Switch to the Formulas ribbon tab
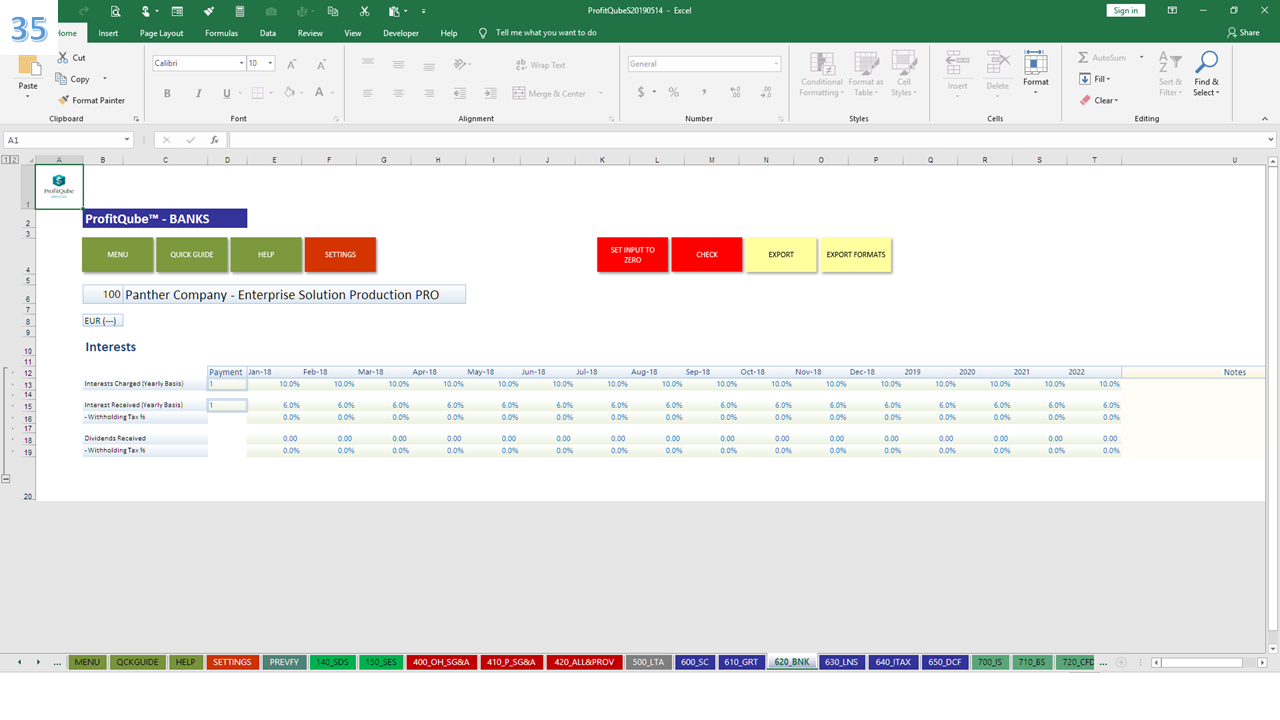 point(221,33)
